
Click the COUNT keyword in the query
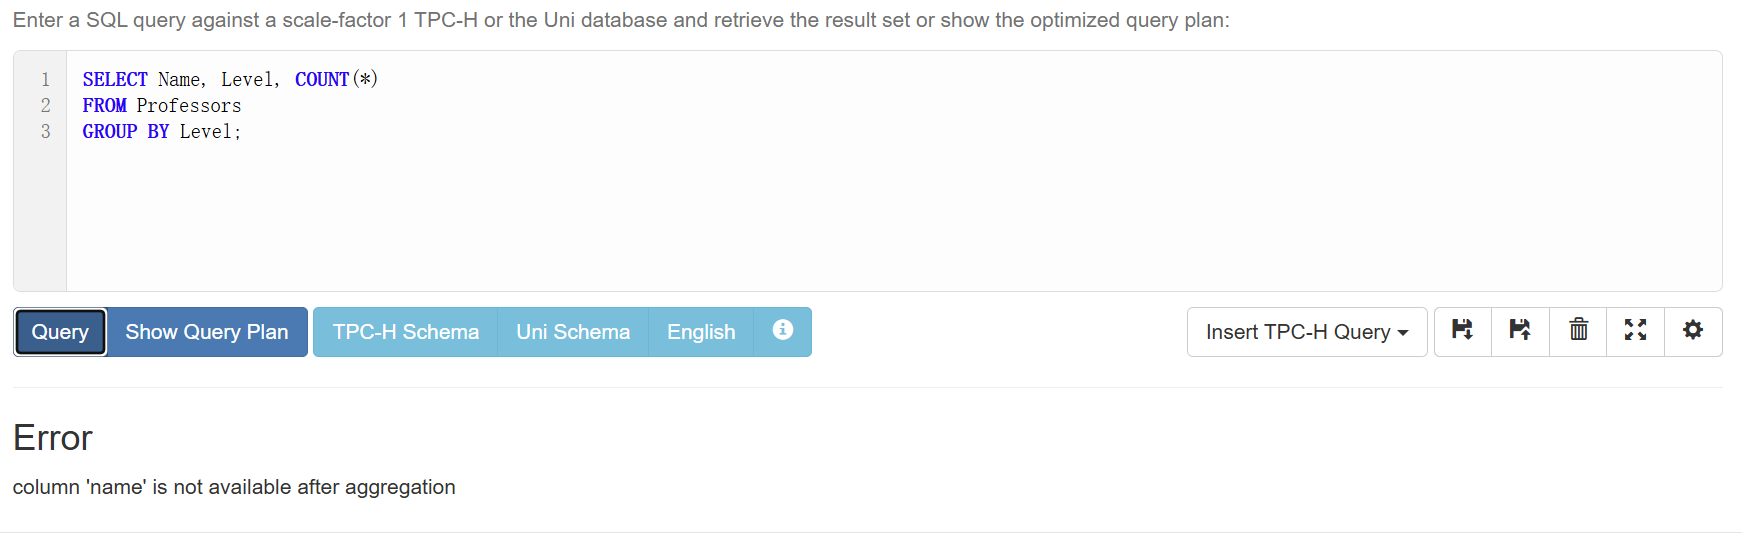(x=322, y=79)
